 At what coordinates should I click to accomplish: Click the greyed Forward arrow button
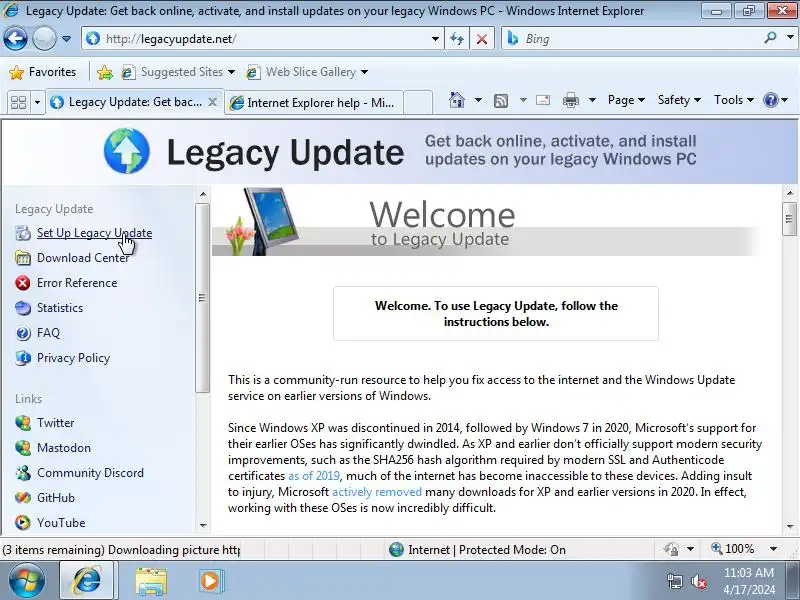pyautogui.click(x=44, y=39)
